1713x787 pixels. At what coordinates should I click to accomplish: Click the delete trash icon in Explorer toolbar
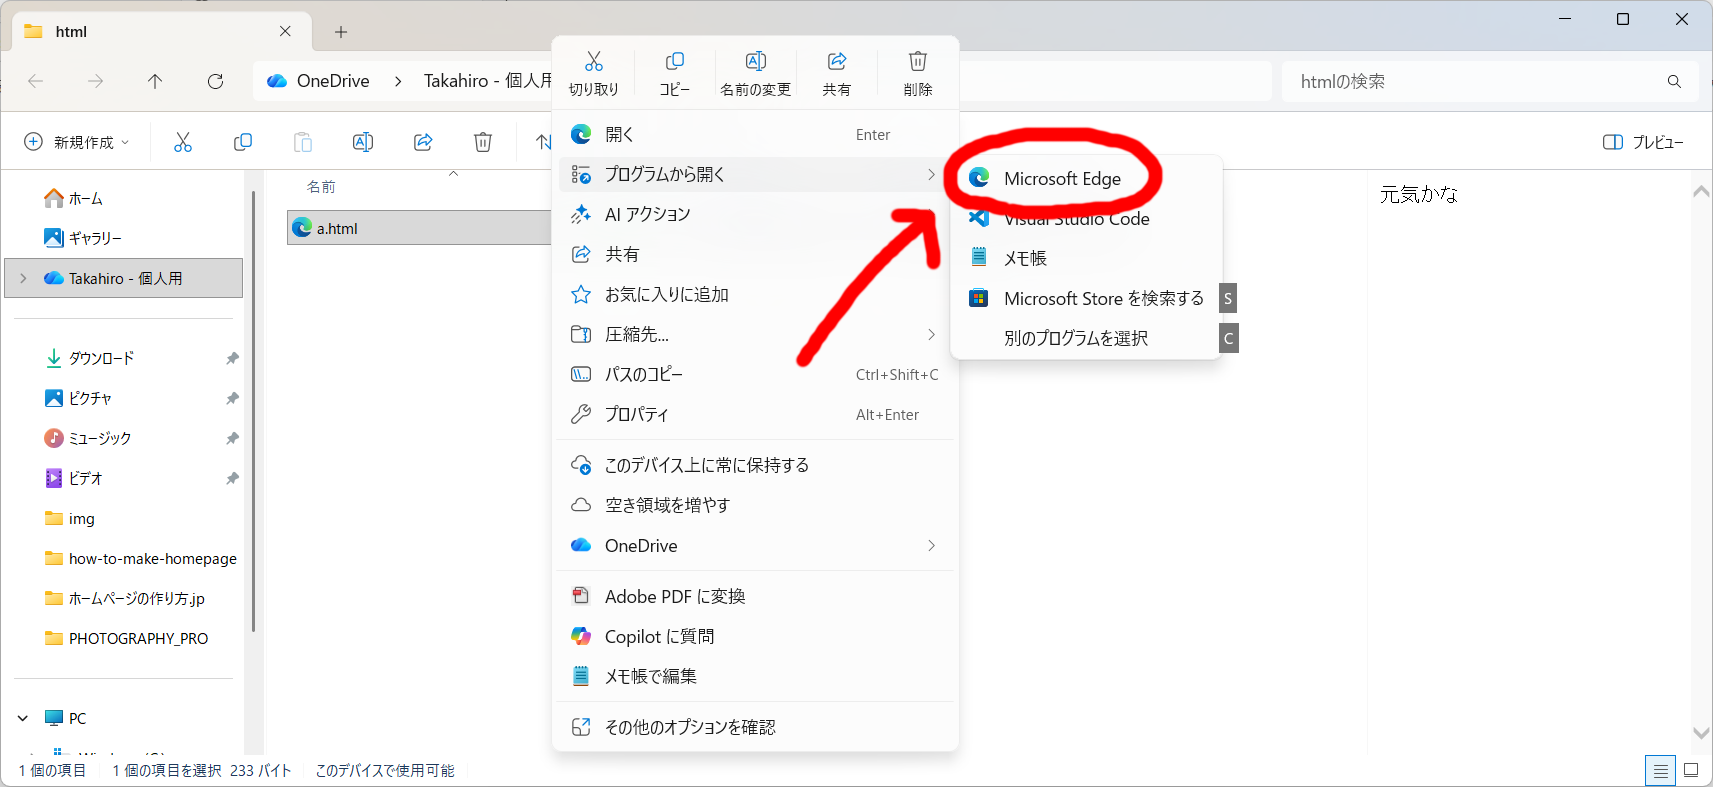pos(483,142)
